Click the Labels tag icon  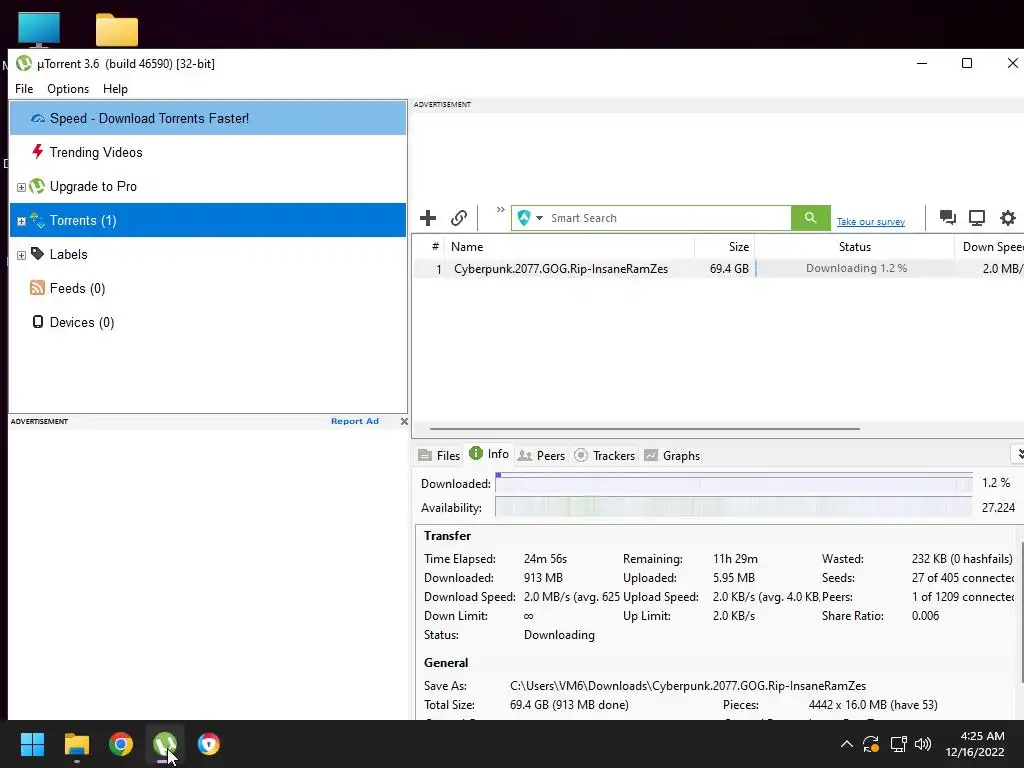point(37,254)
